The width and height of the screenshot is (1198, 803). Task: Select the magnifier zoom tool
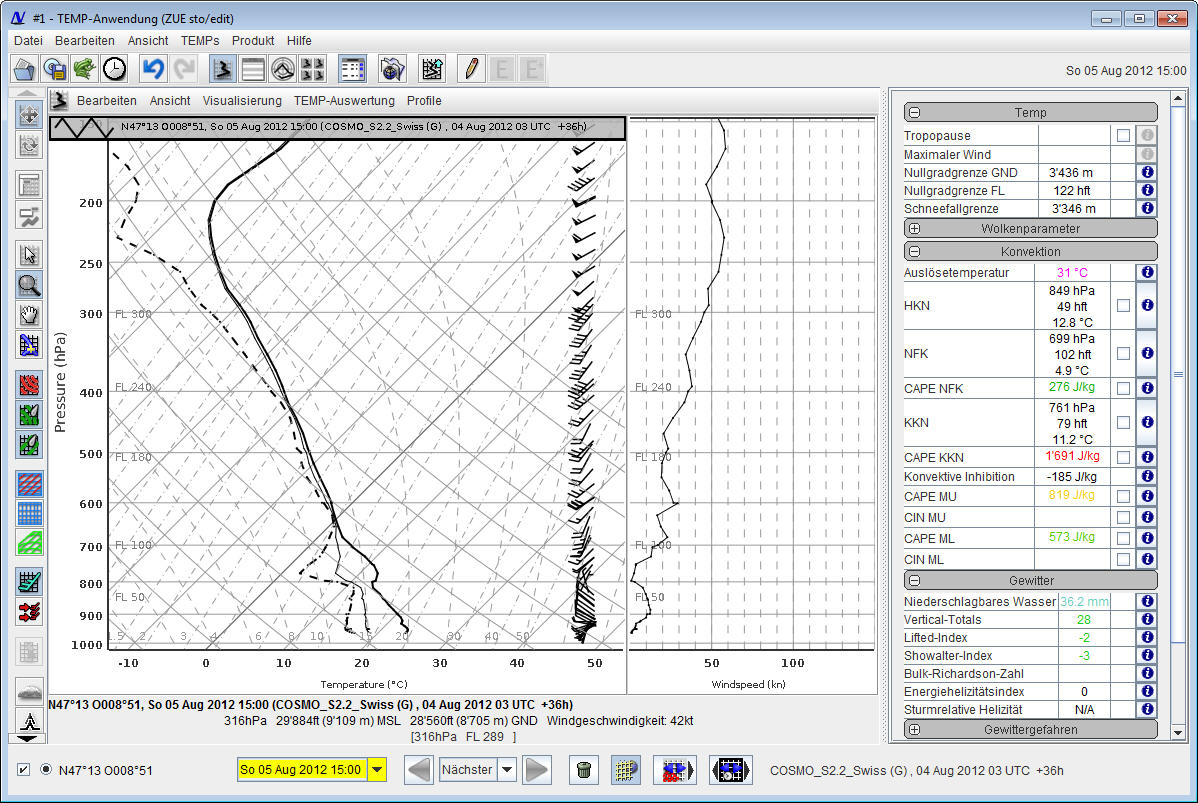coord(30,284)
